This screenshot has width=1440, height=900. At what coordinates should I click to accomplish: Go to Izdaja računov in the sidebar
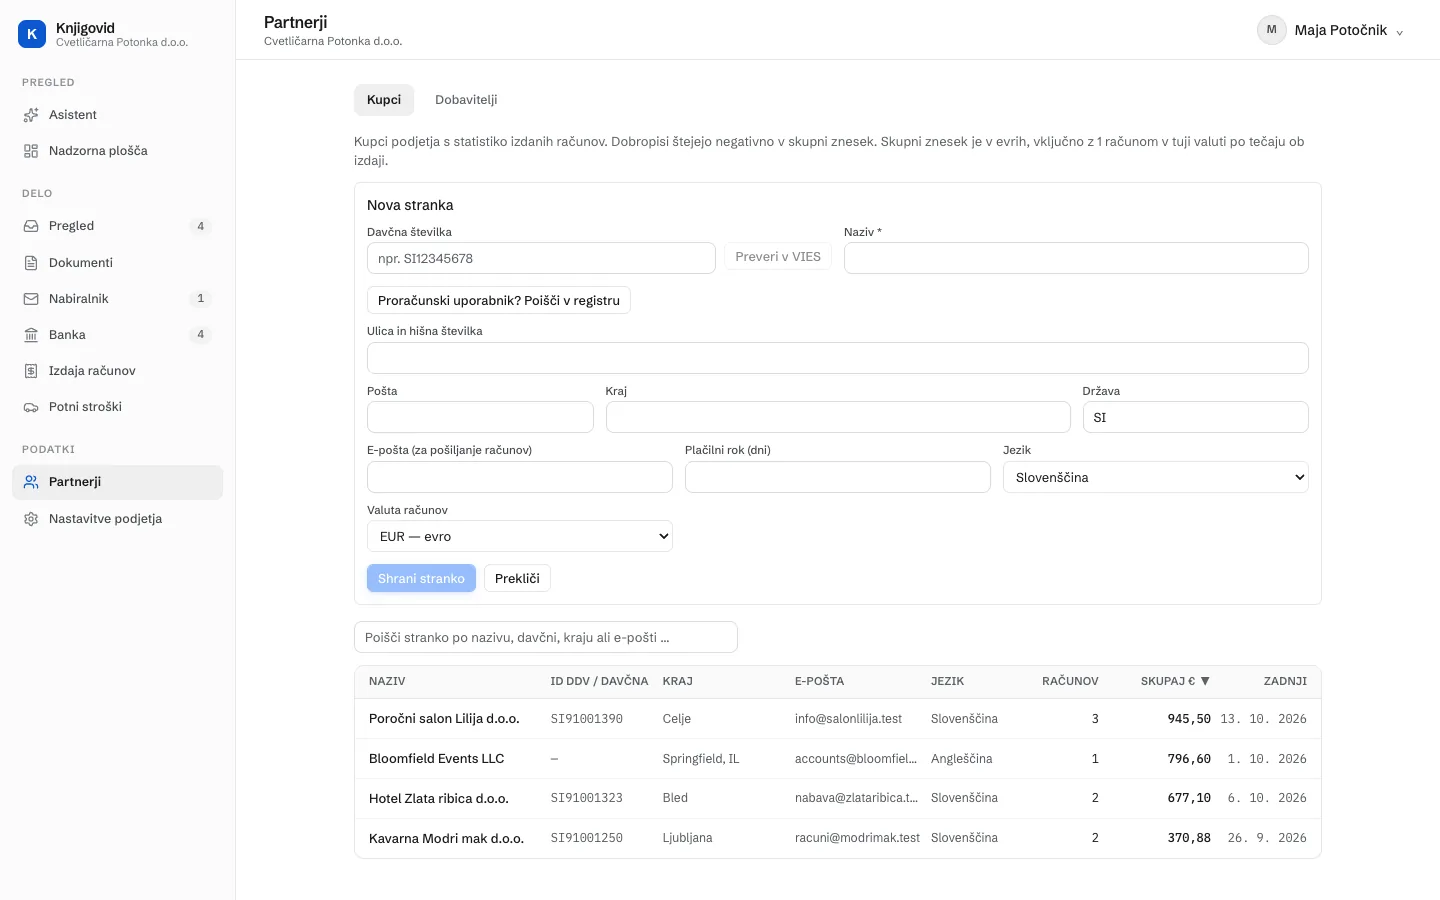[x=117, y=371]
